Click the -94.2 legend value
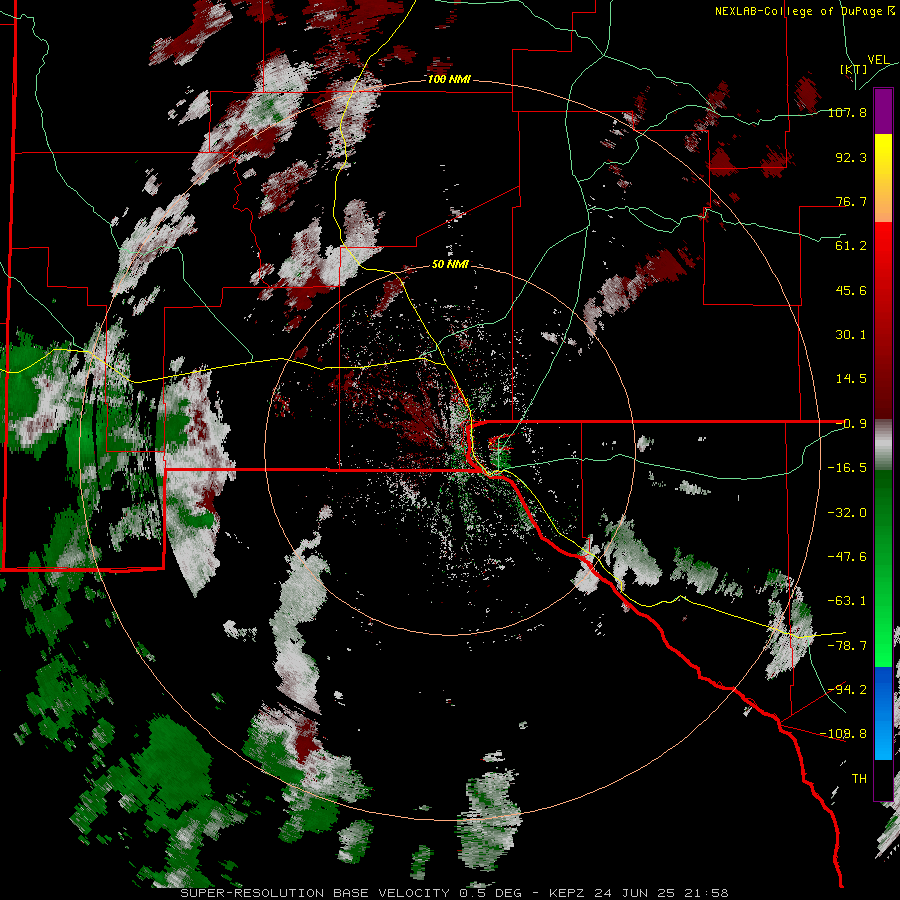Image resolution: width=900 pixels, height=900 pixels. (x=847, y=689)
